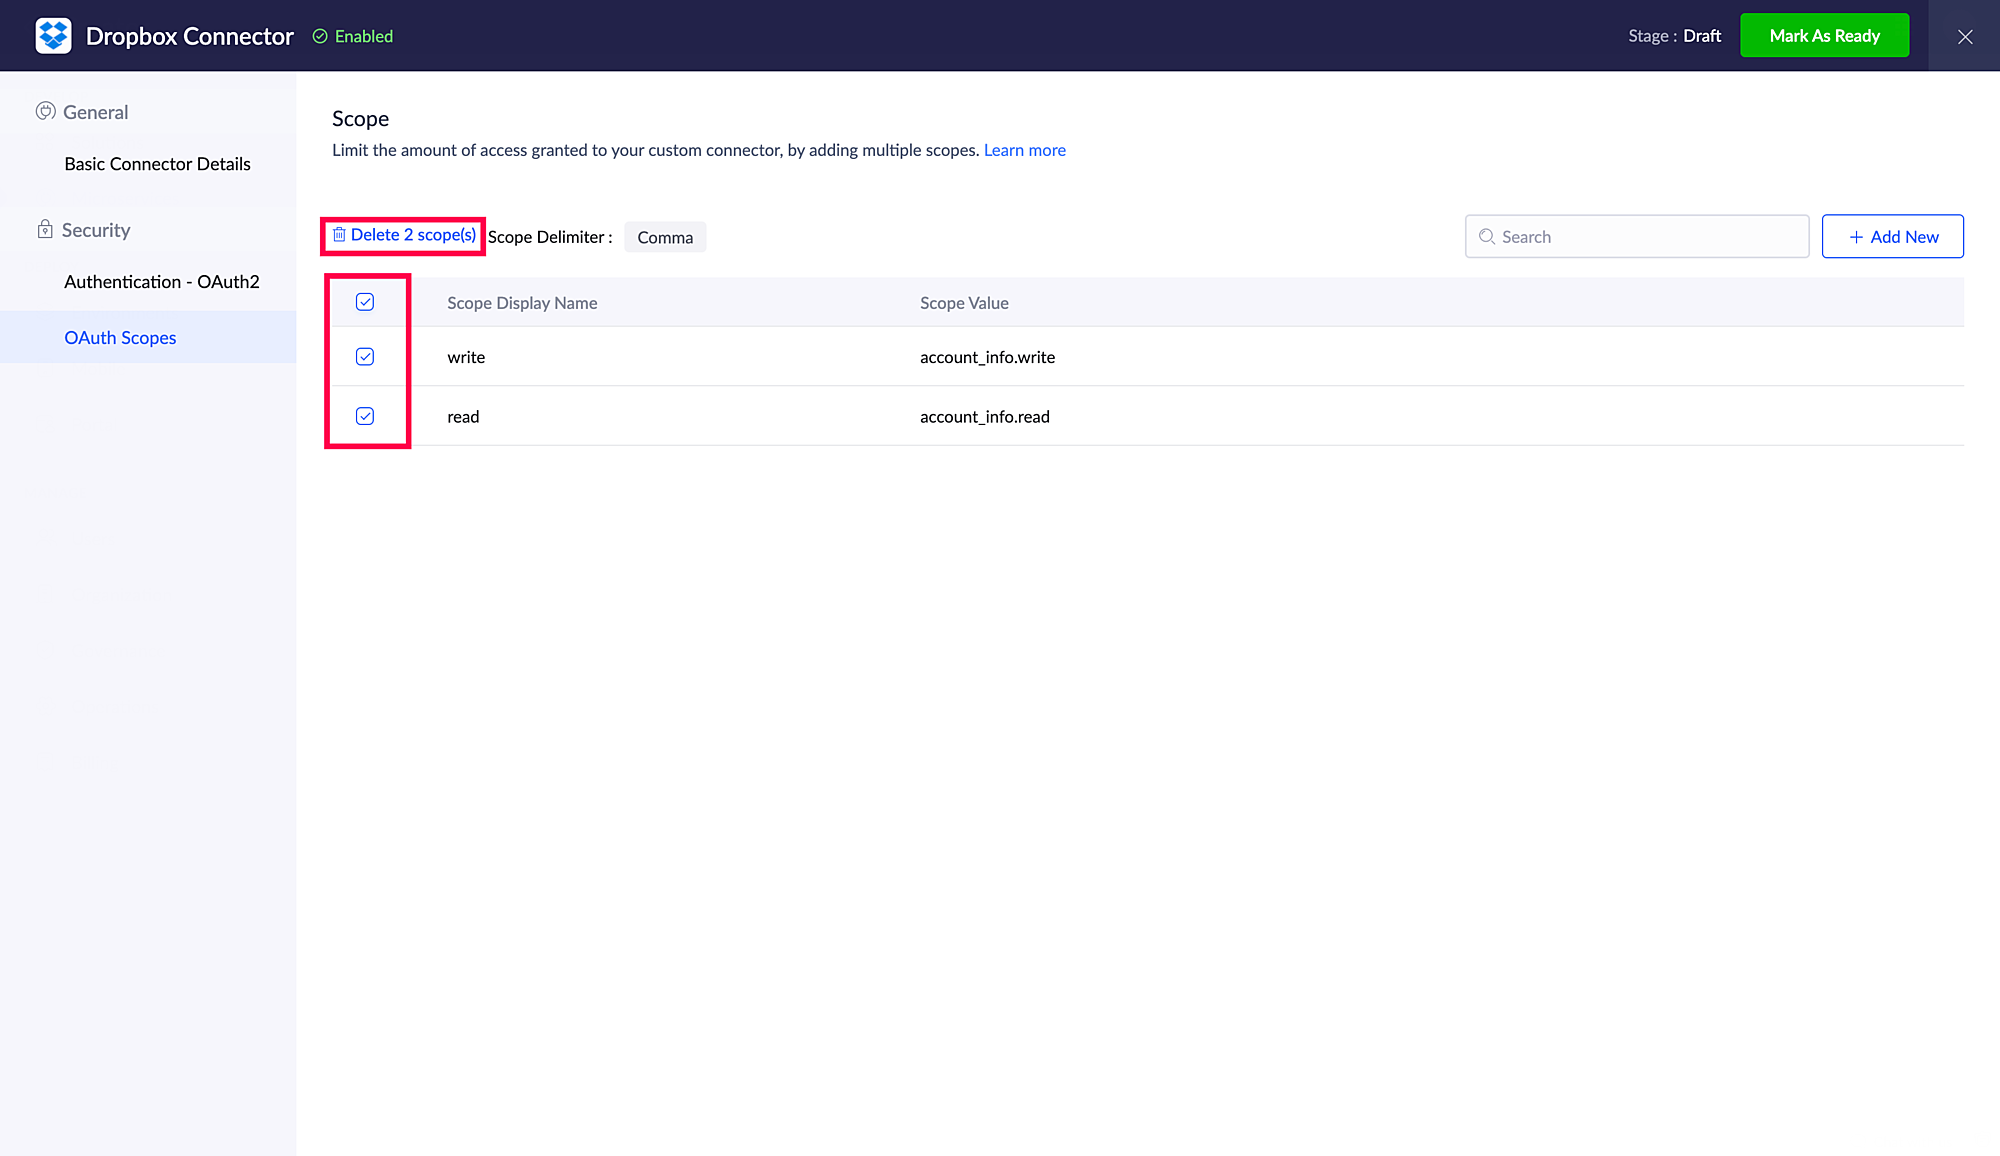Go to Authentication - OAuth2 page

click(161, 282)
